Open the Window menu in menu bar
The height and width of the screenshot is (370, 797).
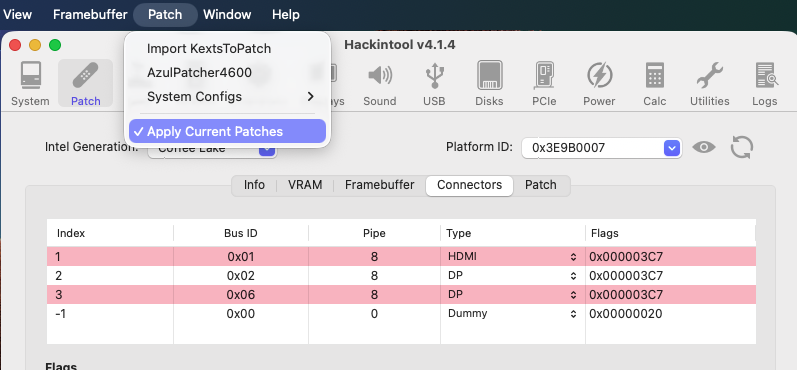(227, 14)
